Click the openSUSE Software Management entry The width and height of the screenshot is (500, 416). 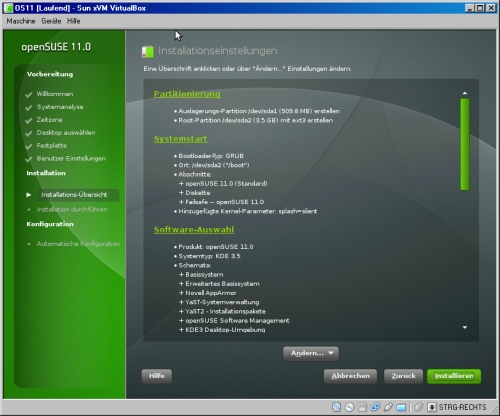coord(237,321)
